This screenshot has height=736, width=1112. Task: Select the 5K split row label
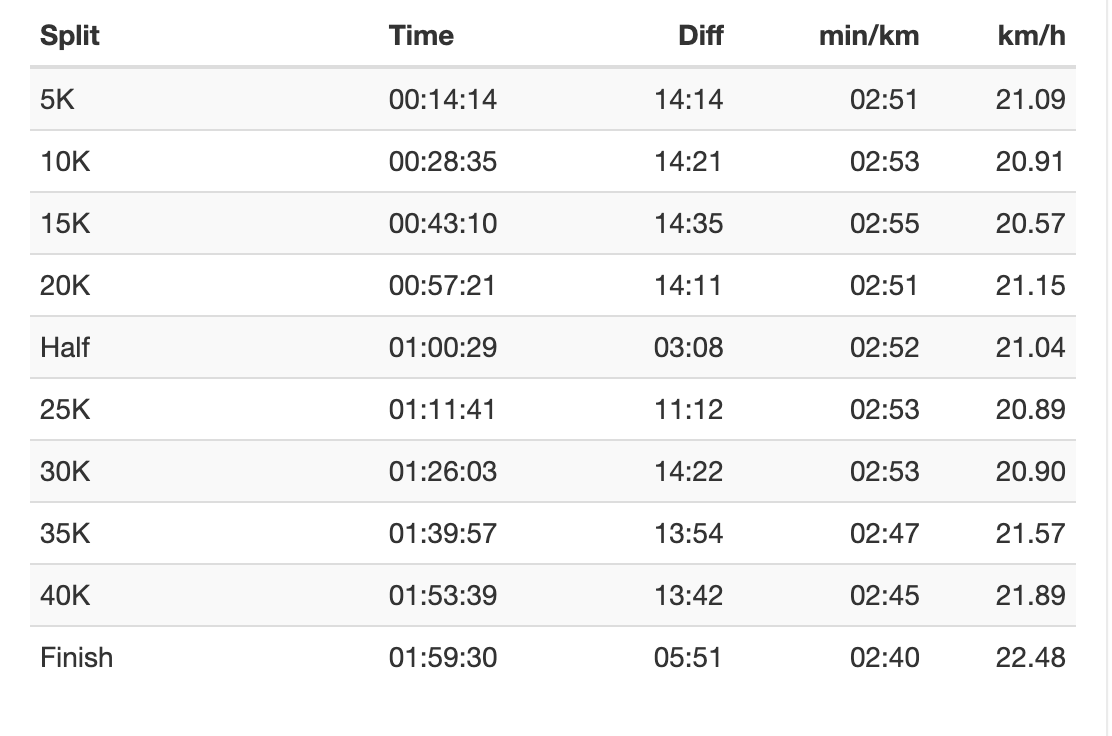pyautogui.click(x=57, y=99)
